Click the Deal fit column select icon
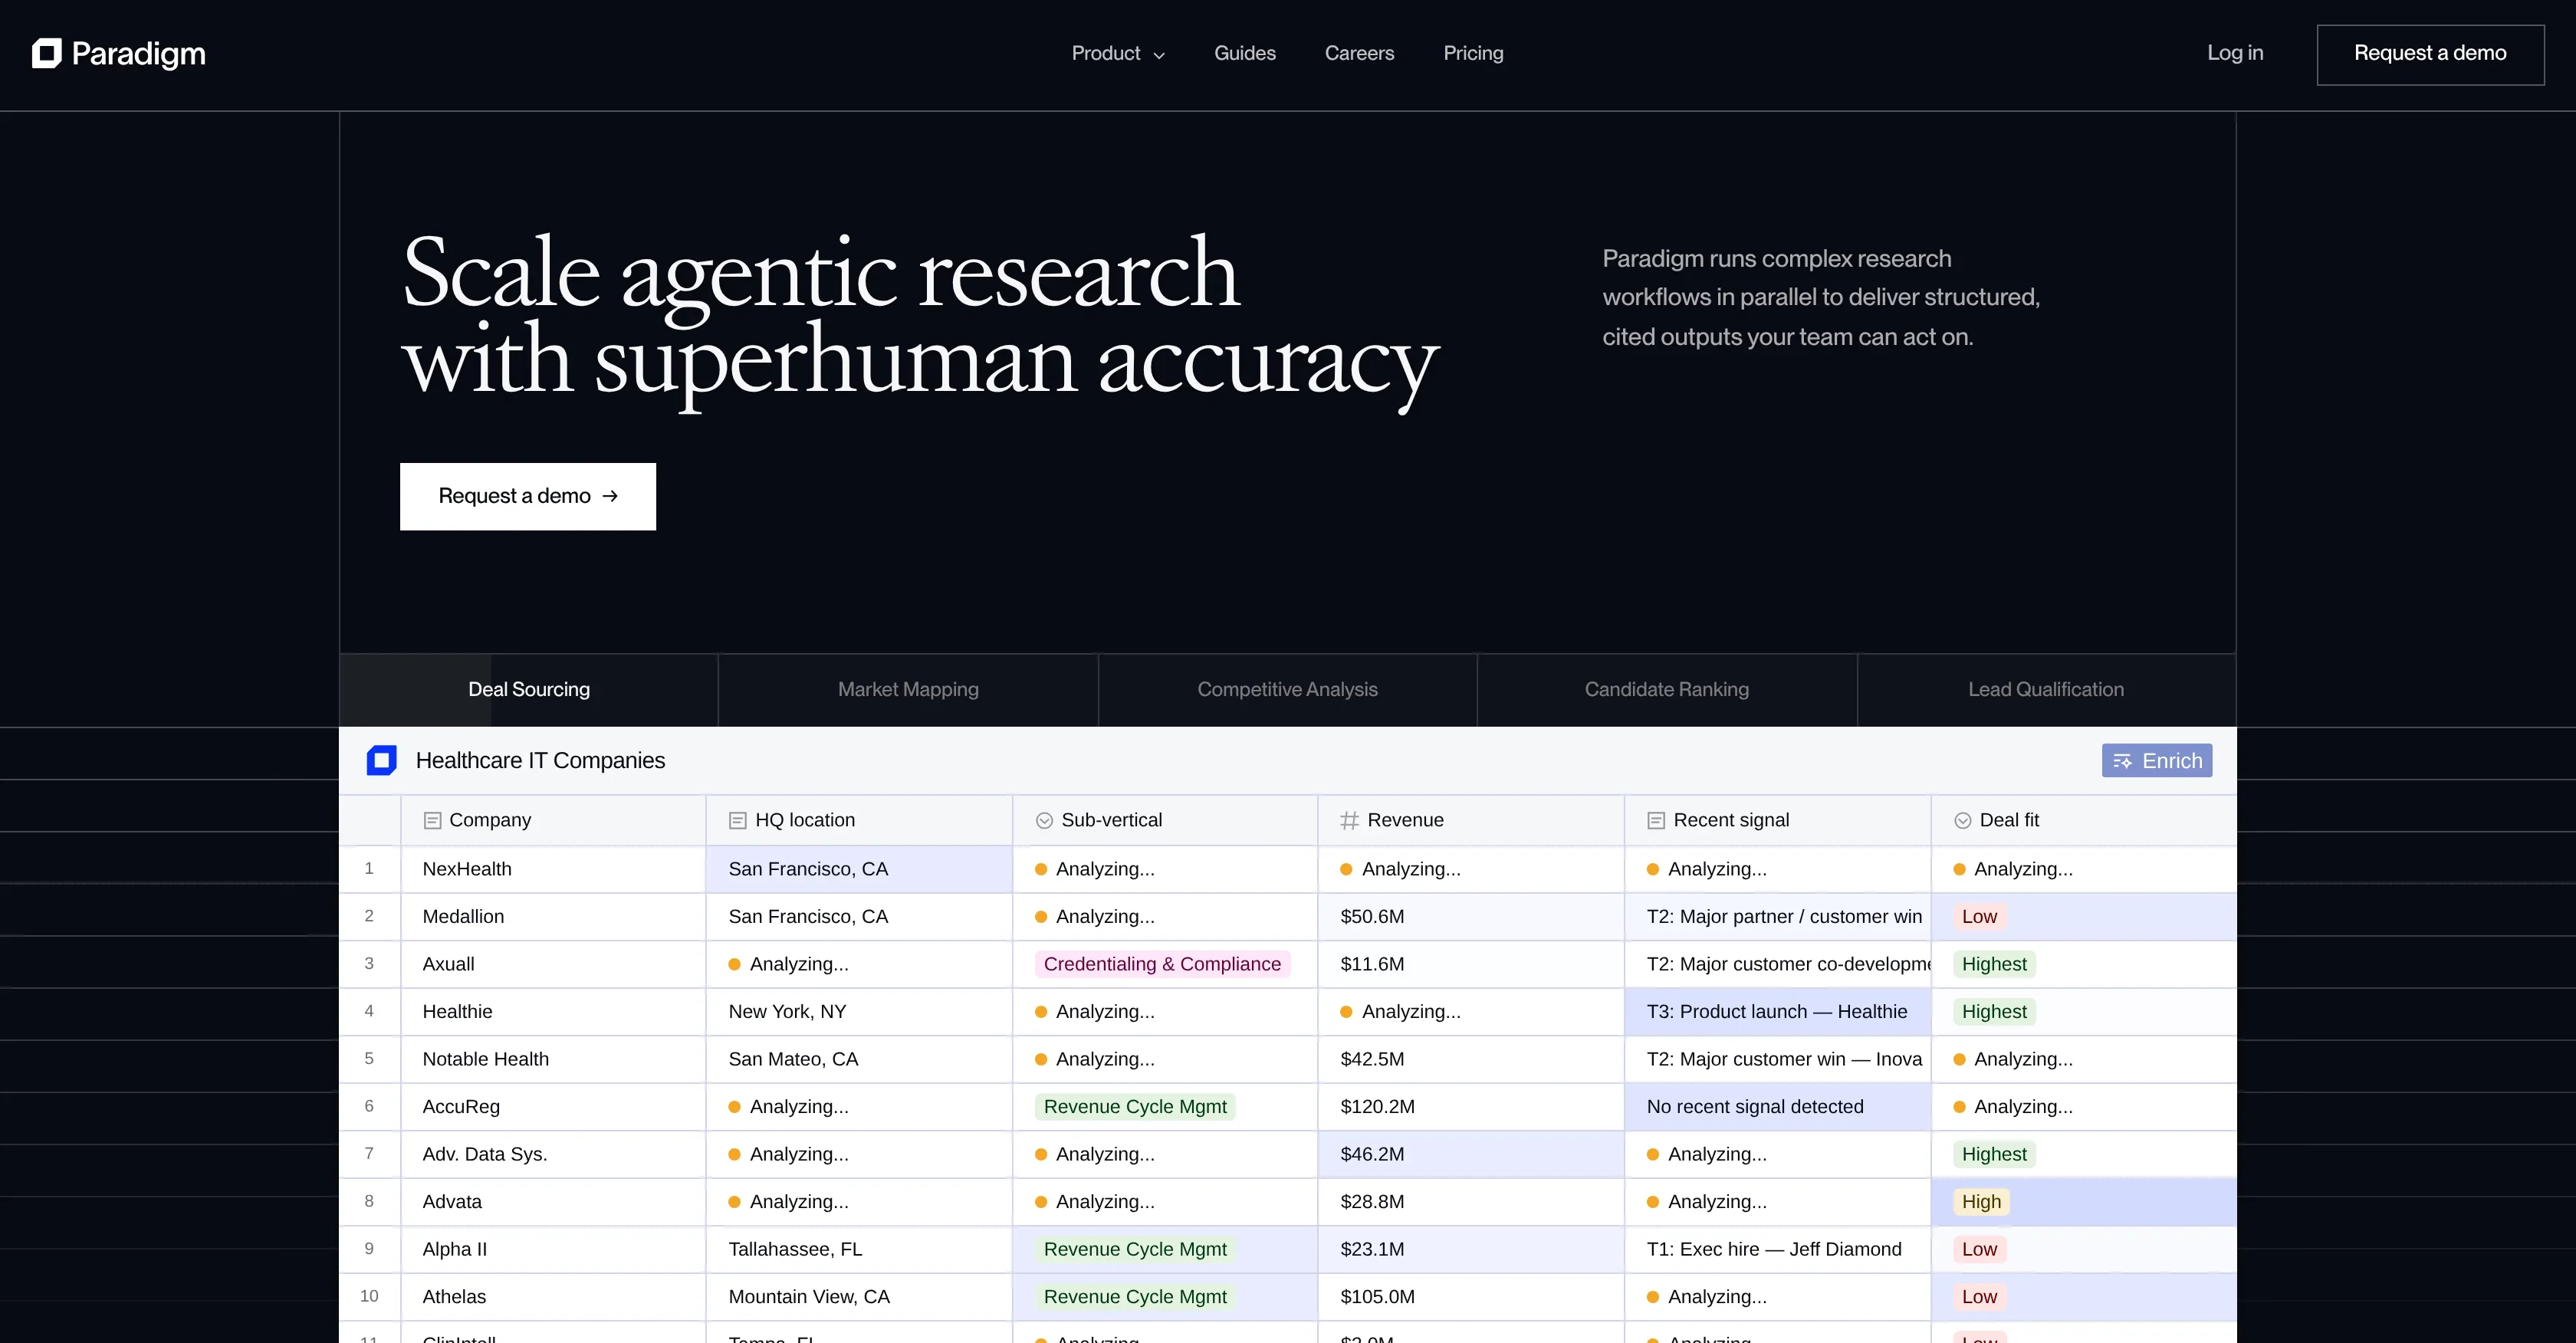 coord(1962,820)
